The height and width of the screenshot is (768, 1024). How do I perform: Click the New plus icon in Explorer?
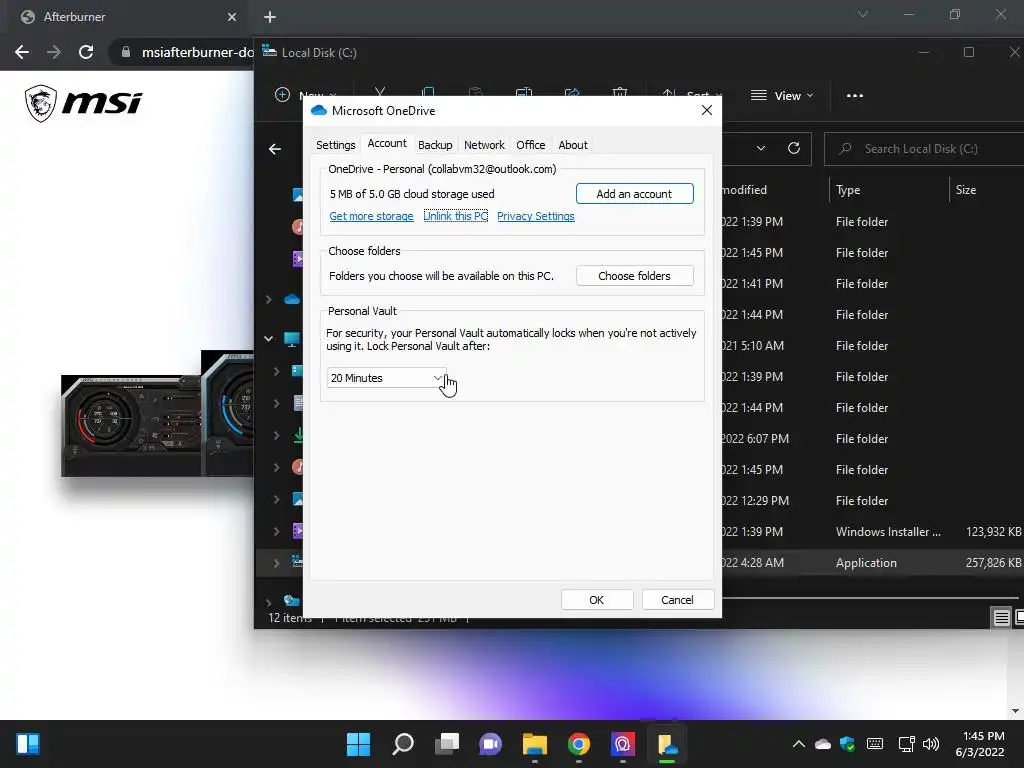[x=282, y=95]
